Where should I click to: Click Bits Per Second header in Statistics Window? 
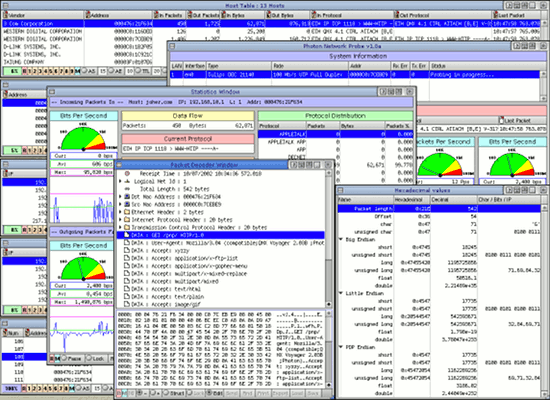click(x=83, y=116)
